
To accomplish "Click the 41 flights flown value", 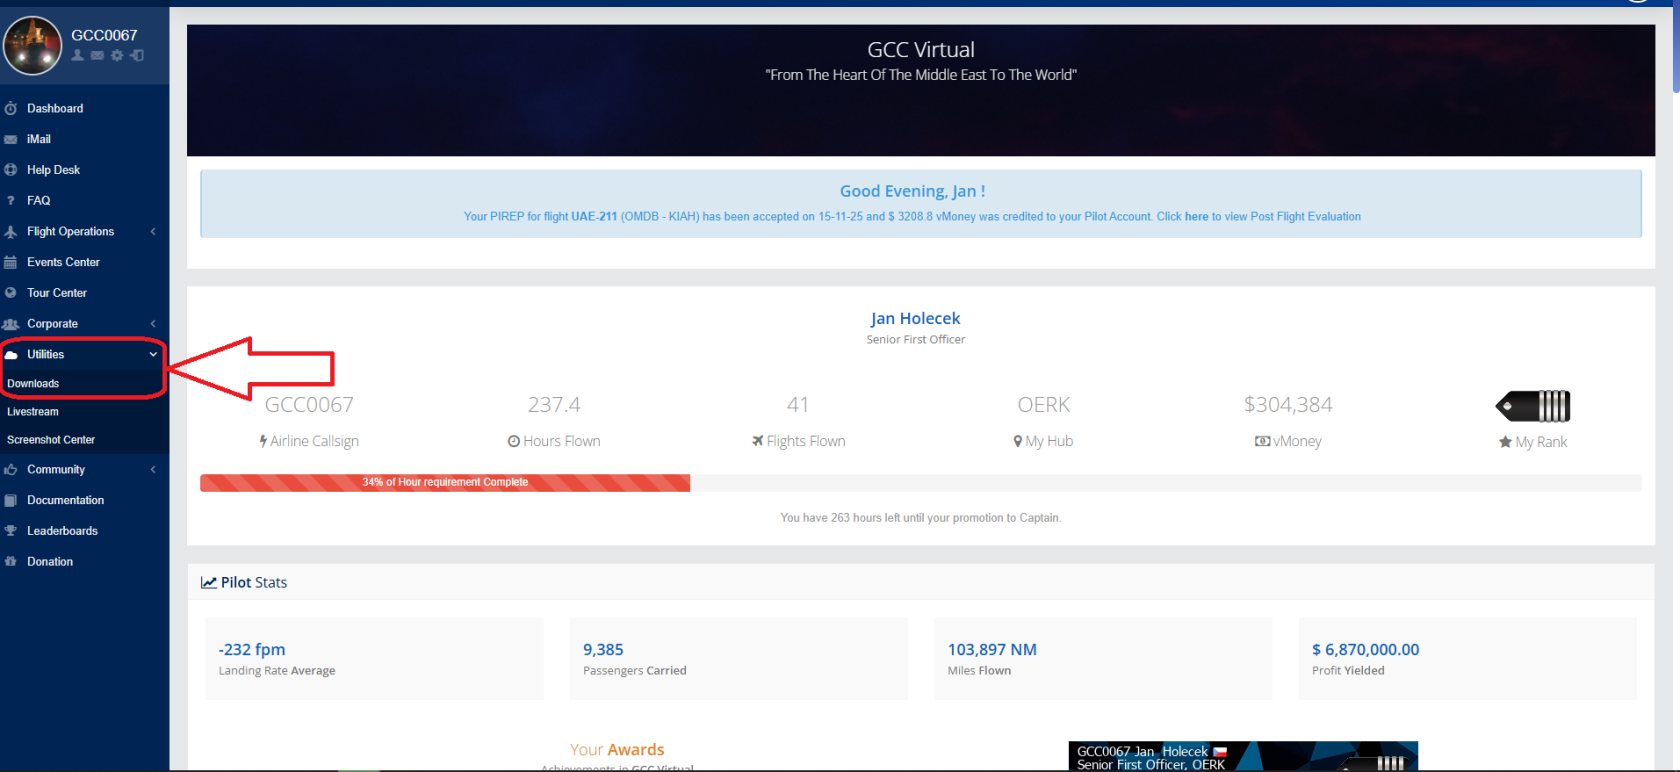I will point(798,405).
